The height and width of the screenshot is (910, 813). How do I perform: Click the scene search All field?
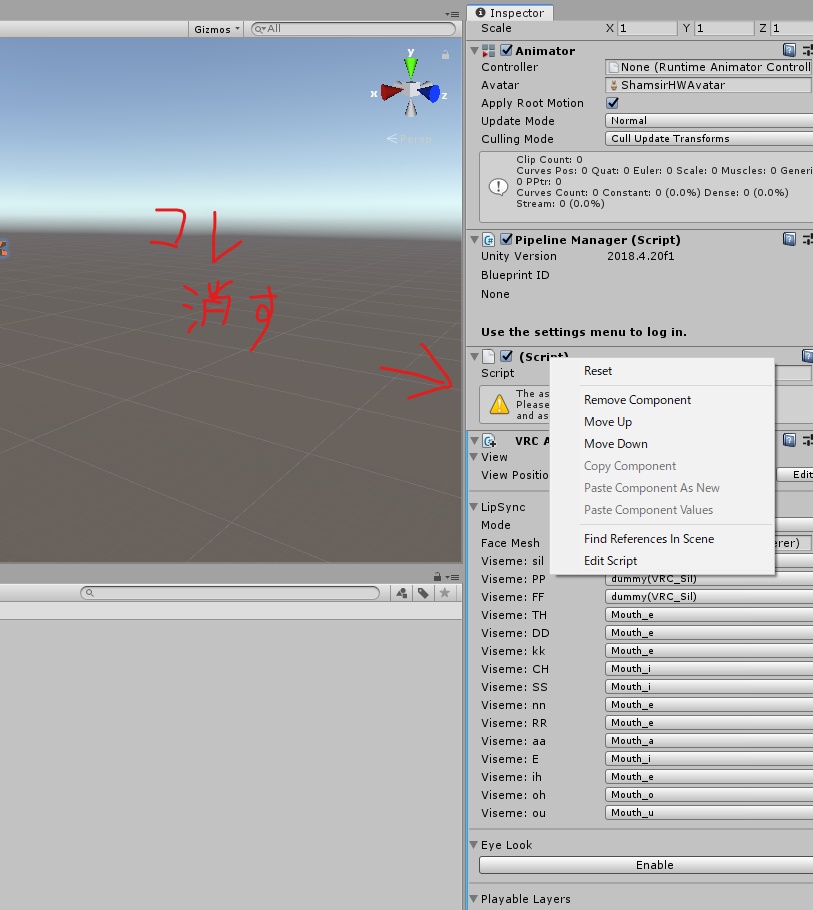(x=353, y=28)
